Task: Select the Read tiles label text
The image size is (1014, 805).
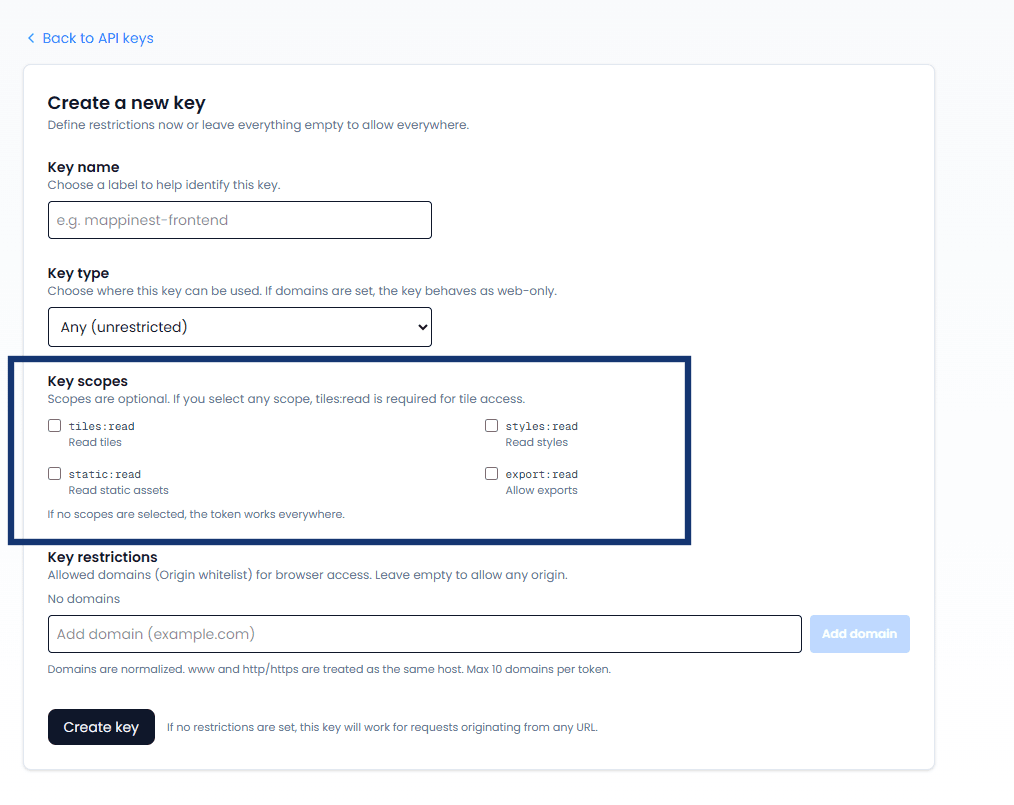Action: [x=95, y=441]
